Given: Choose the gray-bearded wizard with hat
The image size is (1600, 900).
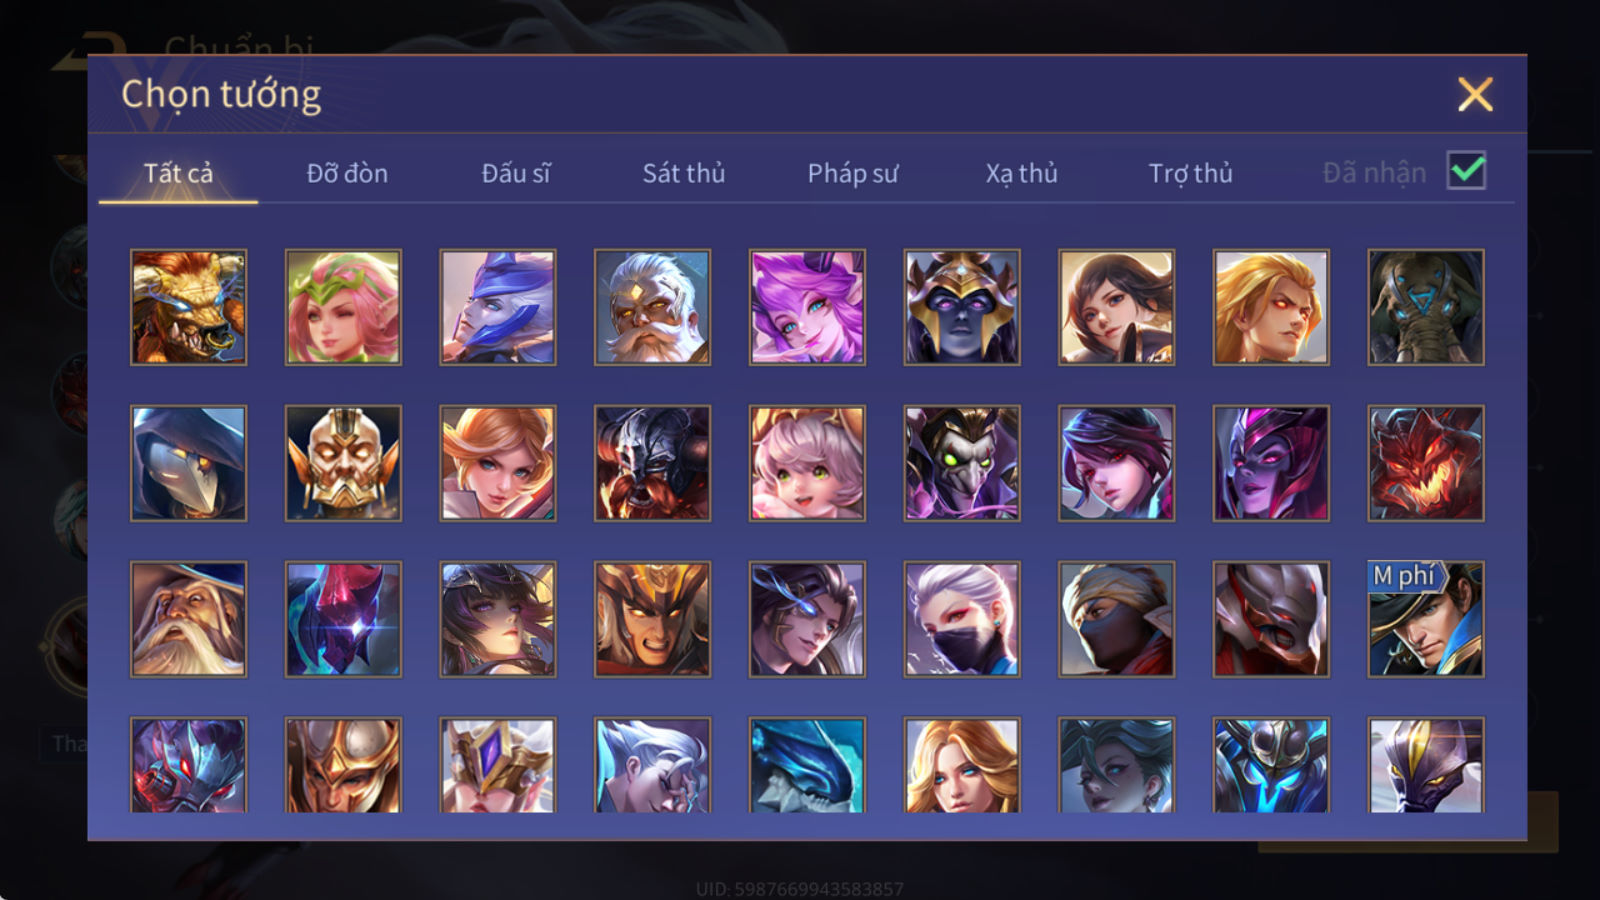Looking at the screenshot, I should point(188,619).
